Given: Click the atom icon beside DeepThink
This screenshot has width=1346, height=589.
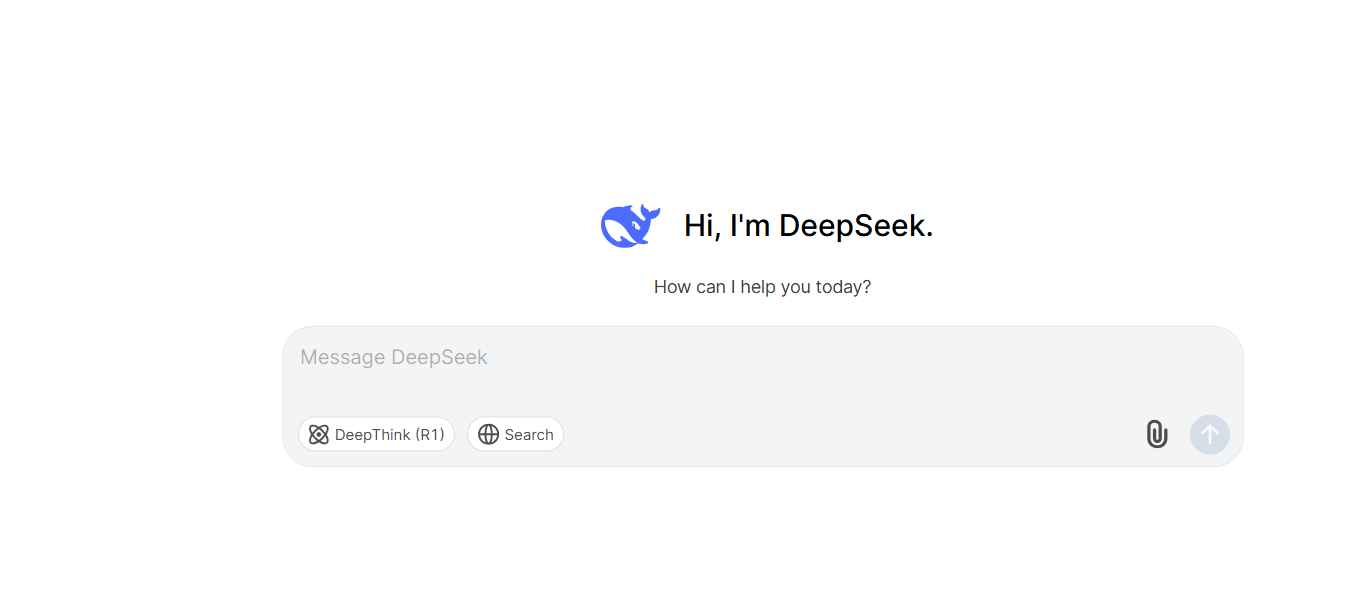Looking at the screenshot, I should [319, 434].
